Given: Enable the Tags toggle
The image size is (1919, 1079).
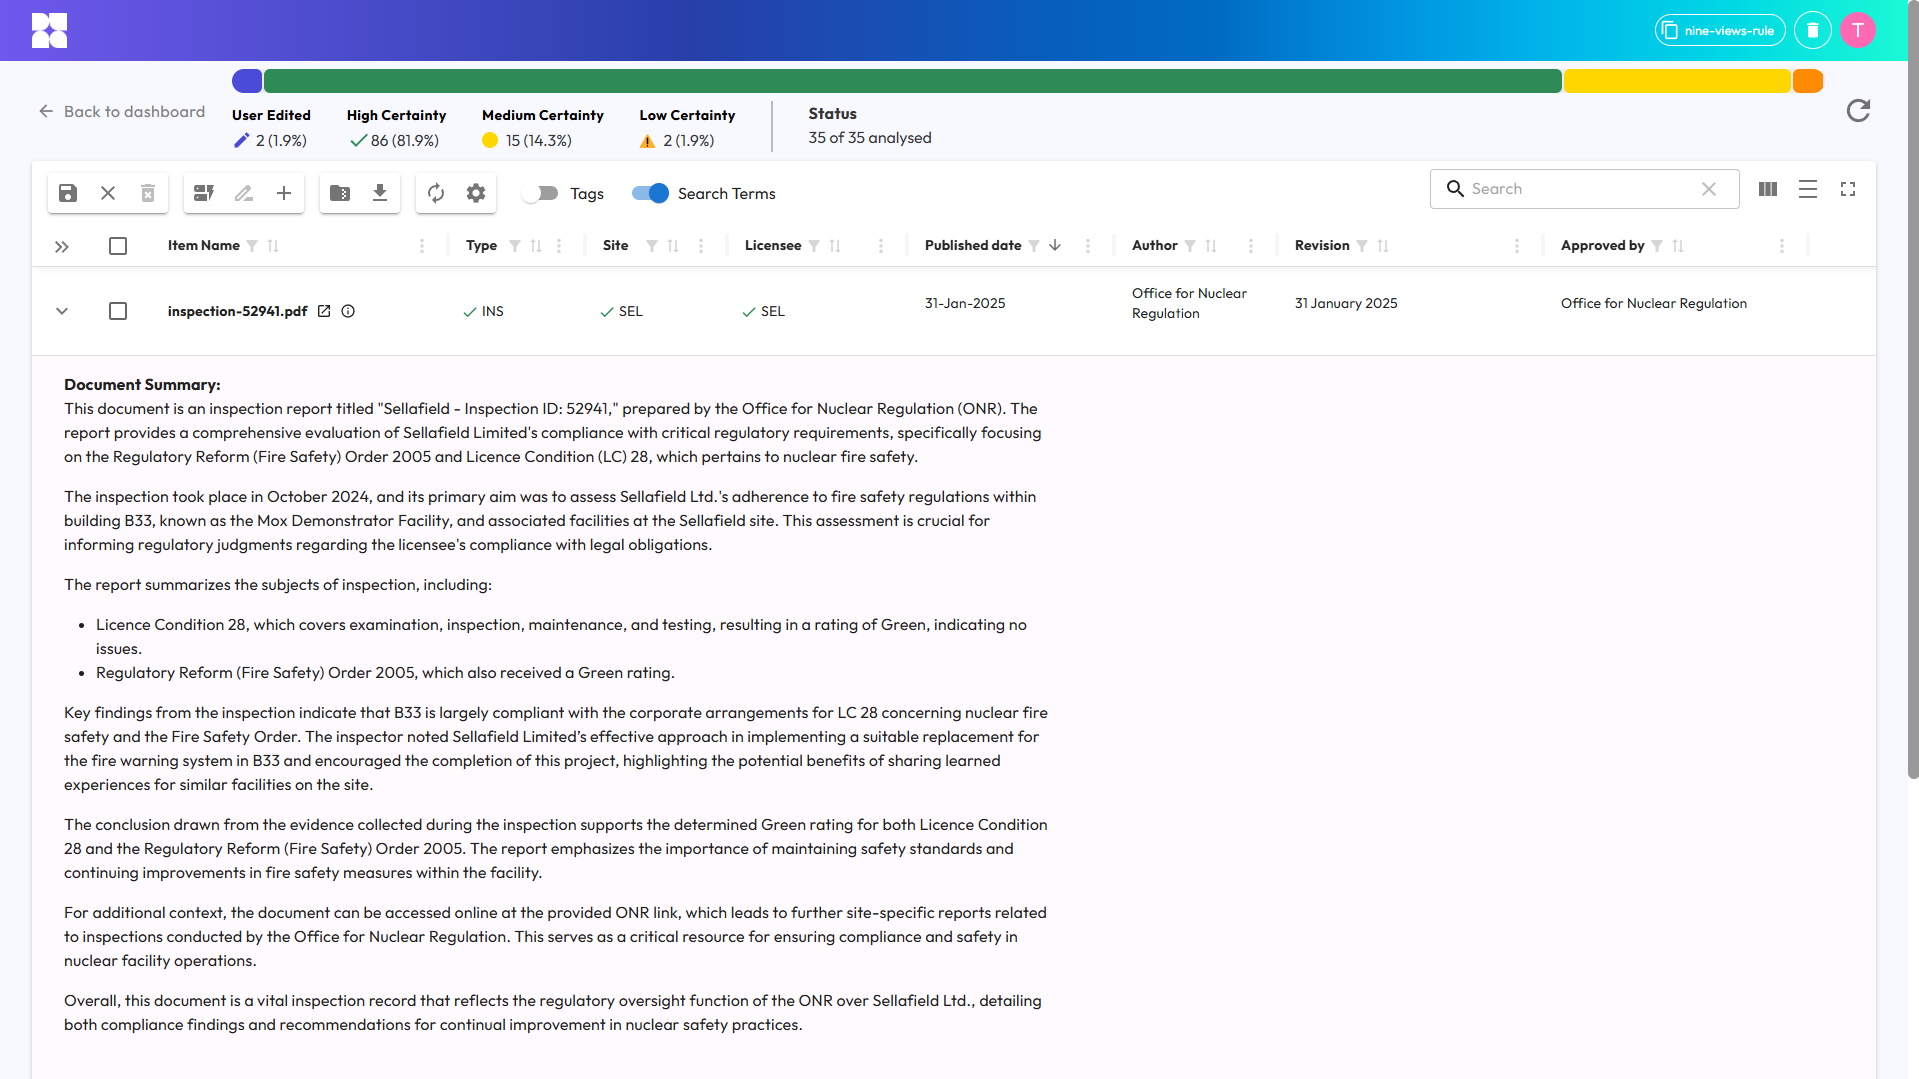Looking at the screenshot, I should click(x=541, y=193).
